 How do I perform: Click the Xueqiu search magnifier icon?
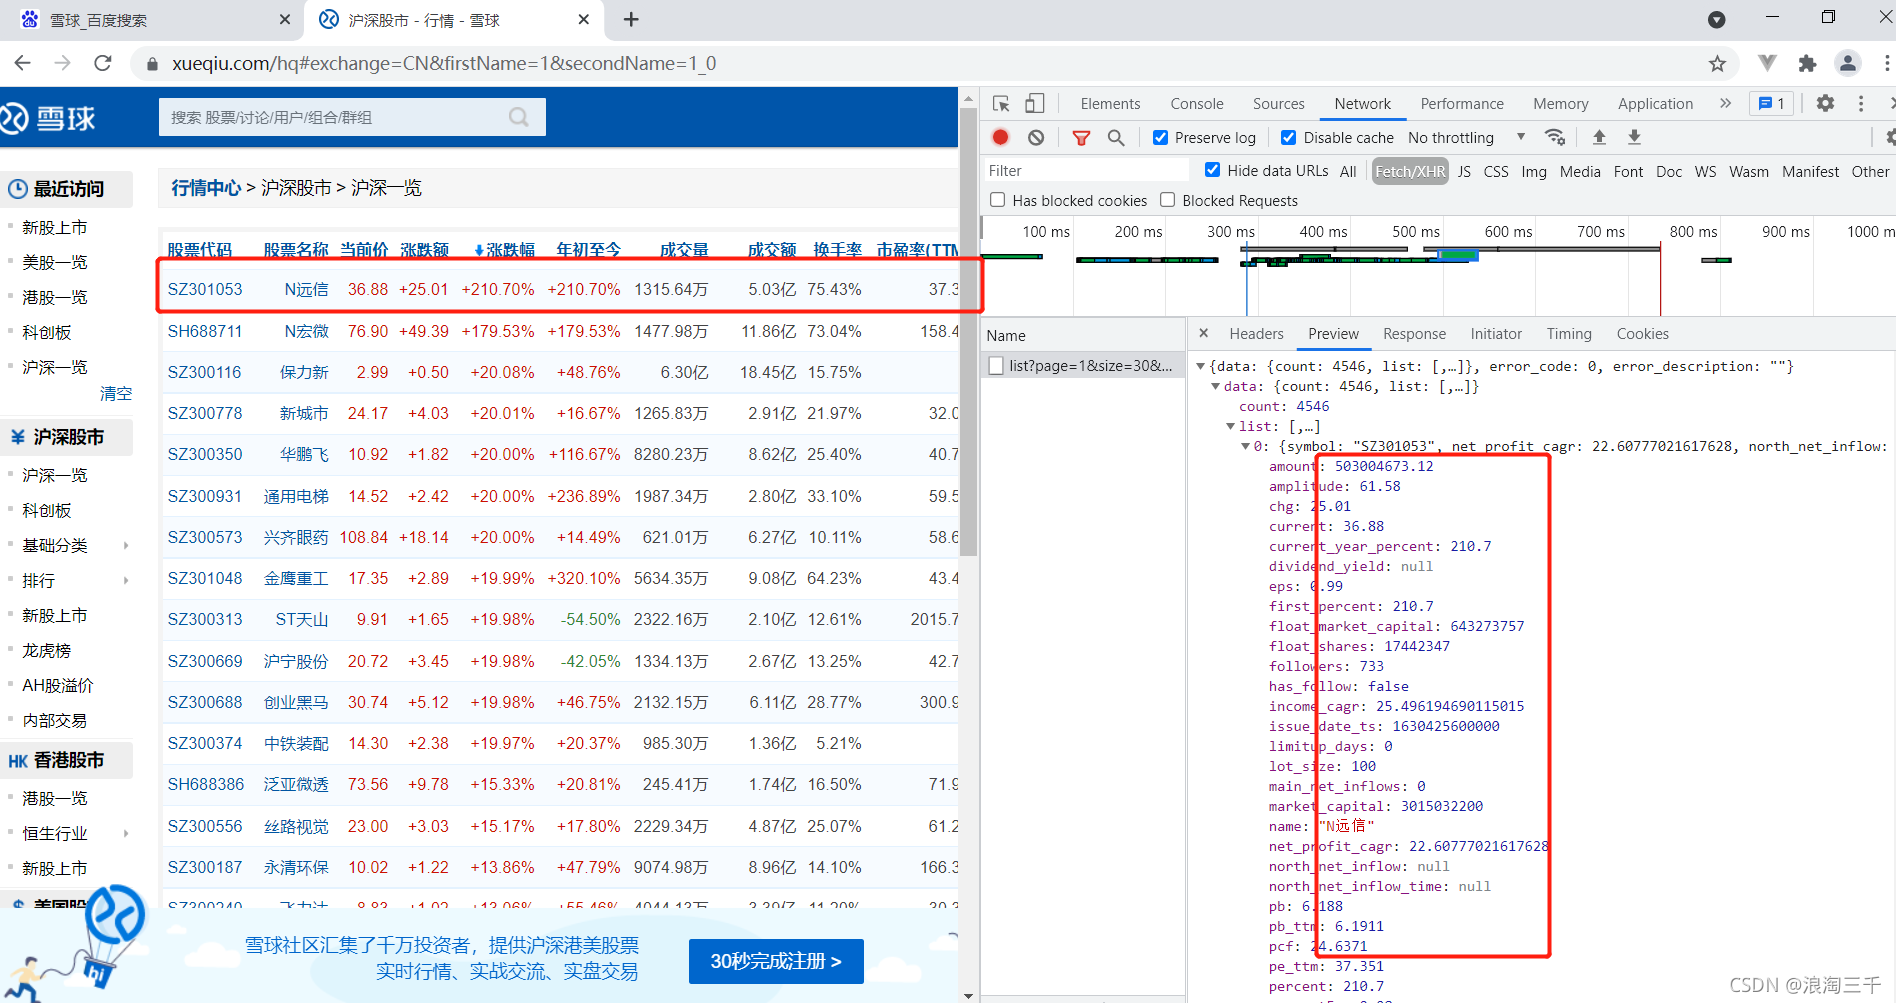518,117
